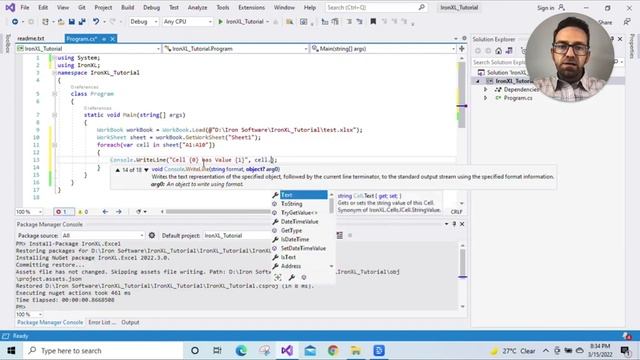Click the warning count indicator showing 0
Screen dimensions: 640x360
click(83, 211)
